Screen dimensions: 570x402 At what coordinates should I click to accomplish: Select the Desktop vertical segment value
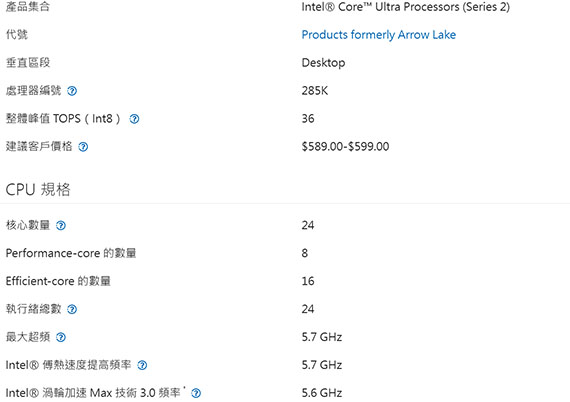[x=323, y=63]
